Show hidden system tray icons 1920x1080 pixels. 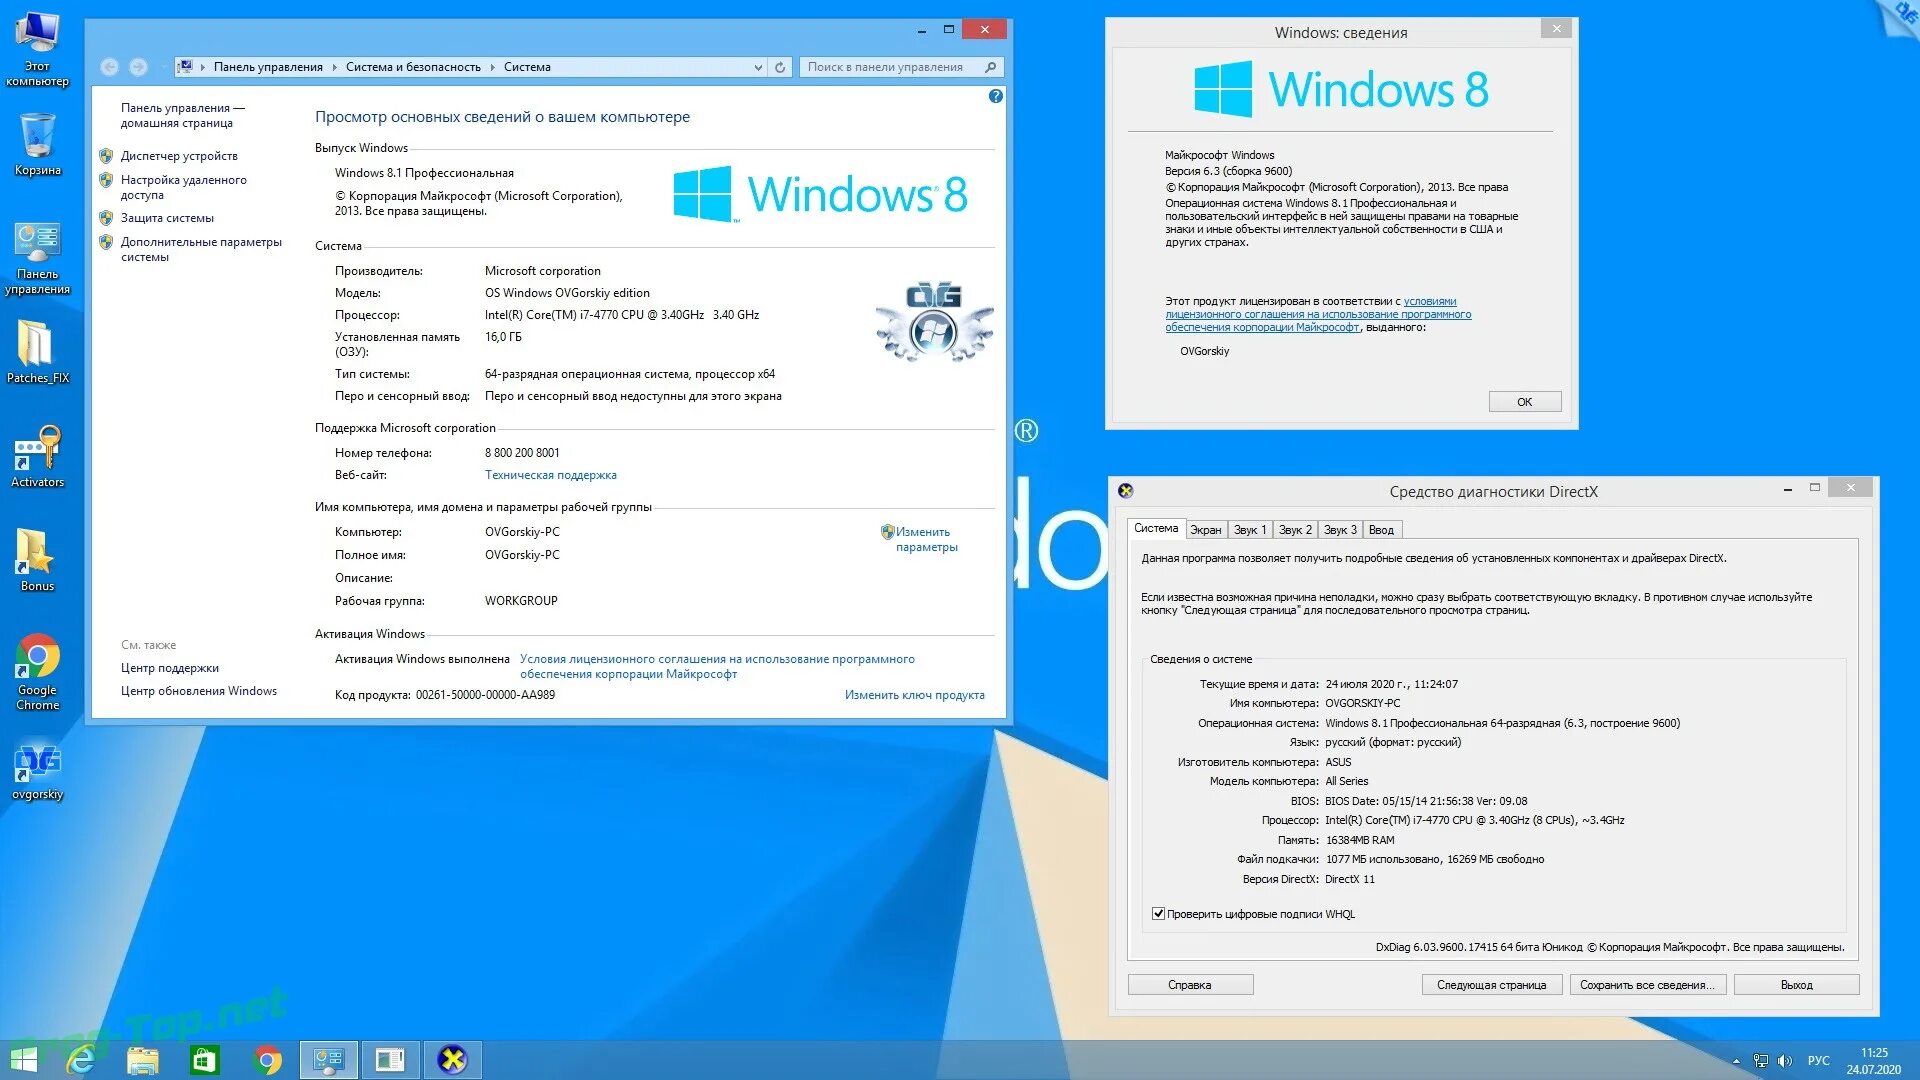pos(1736,1061)
